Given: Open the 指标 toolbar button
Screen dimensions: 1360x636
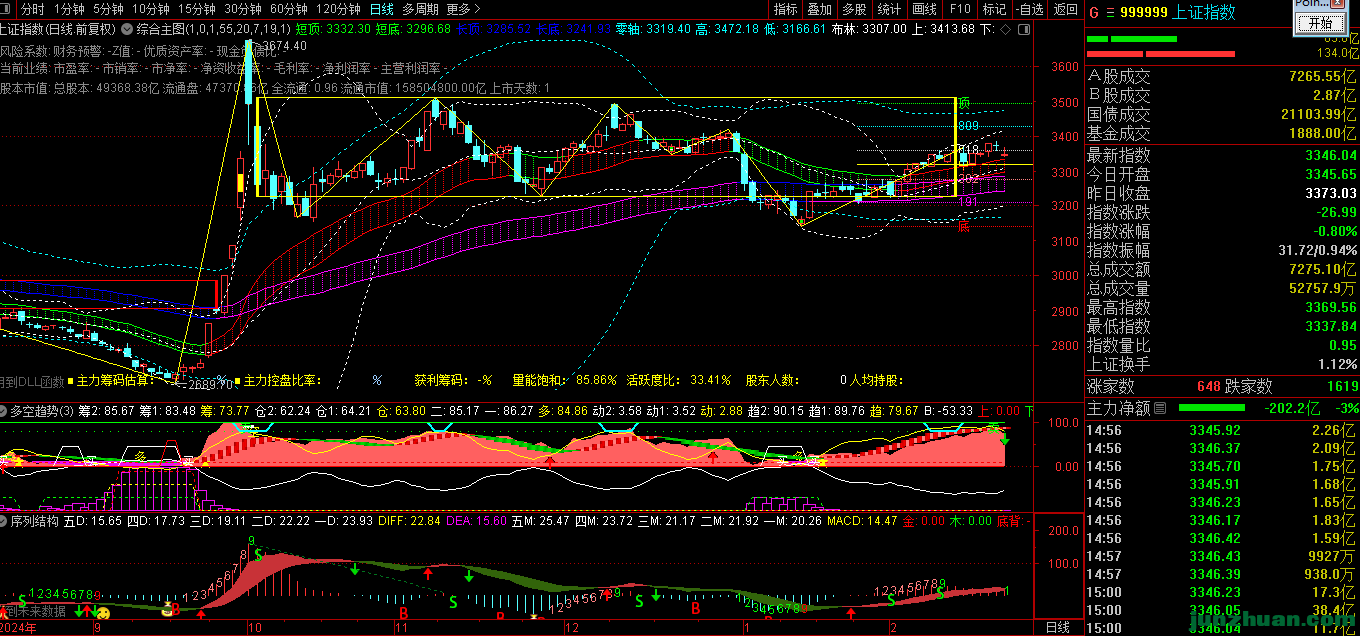Looking at the screenshot, I should click(x=786, y=9).
